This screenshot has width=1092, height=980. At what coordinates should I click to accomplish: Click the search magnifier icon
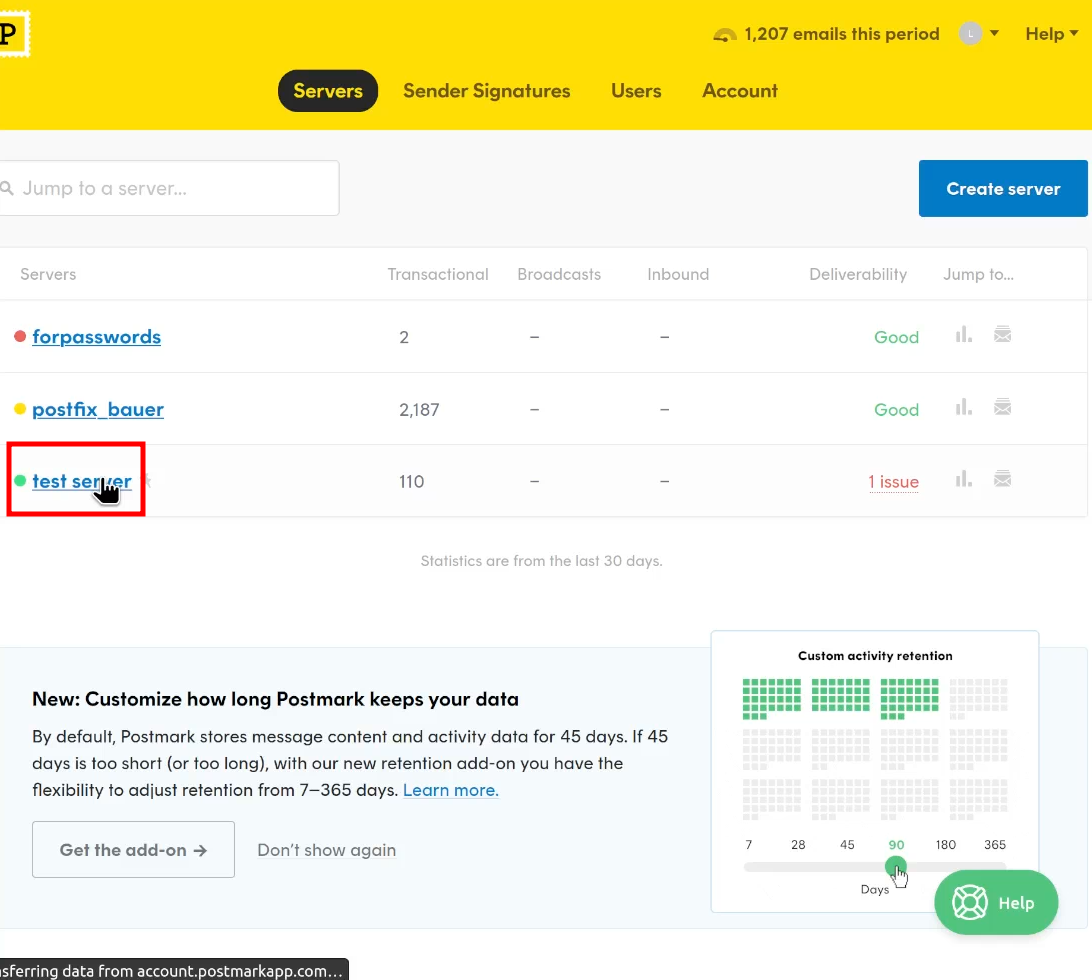(7, 188)
